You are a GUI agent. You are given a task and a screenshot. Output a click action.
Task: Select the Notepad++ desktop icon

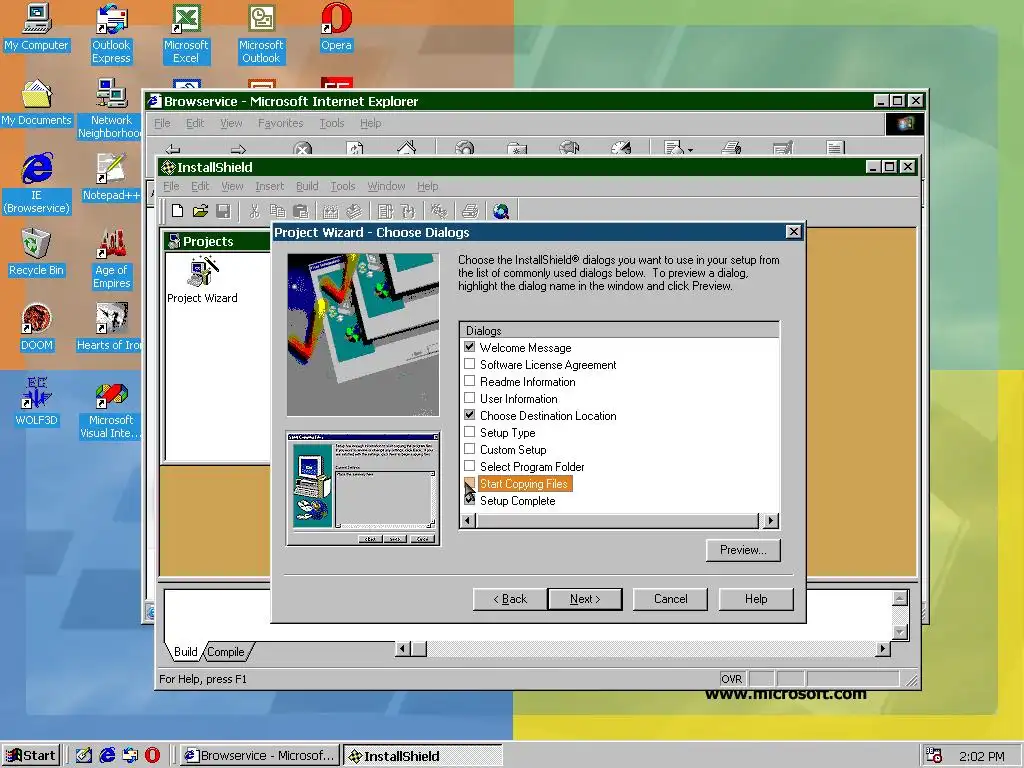tap(111, 178)
